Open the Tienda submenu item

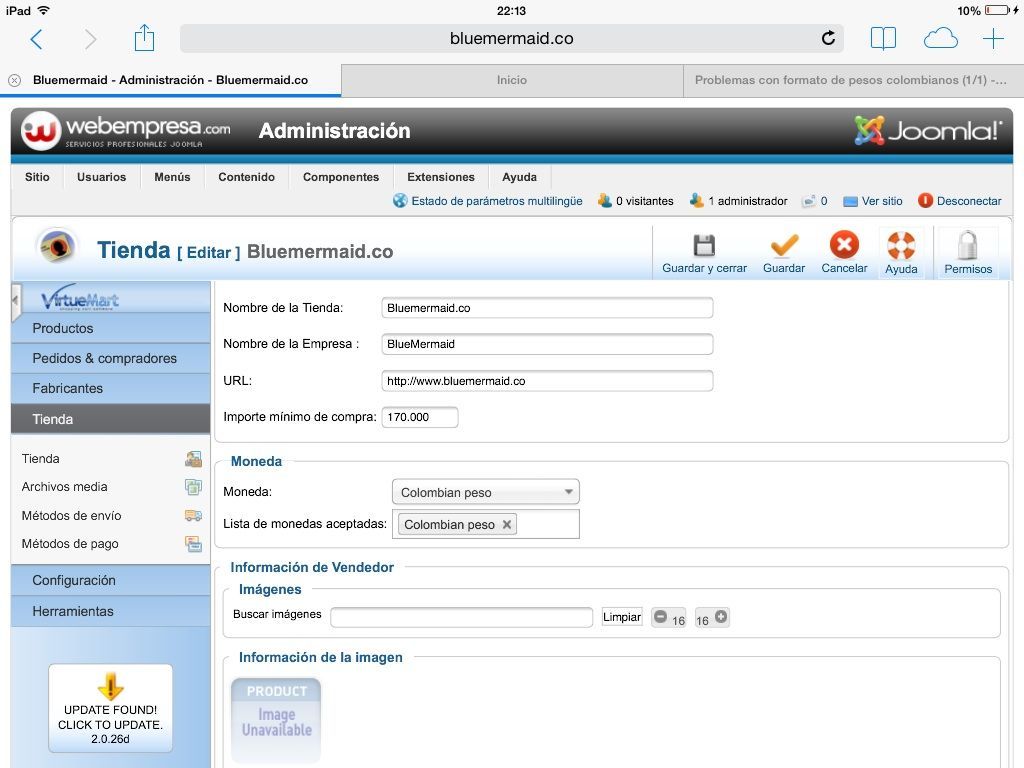point(40,459)
